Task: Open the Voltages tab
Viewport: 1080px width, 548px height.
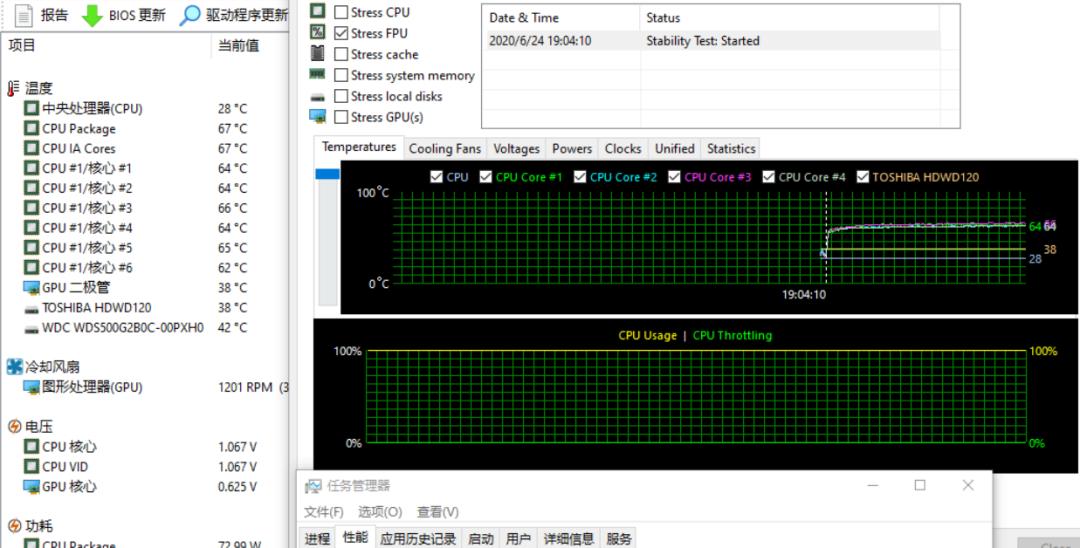Action: [x=517, y=149]
